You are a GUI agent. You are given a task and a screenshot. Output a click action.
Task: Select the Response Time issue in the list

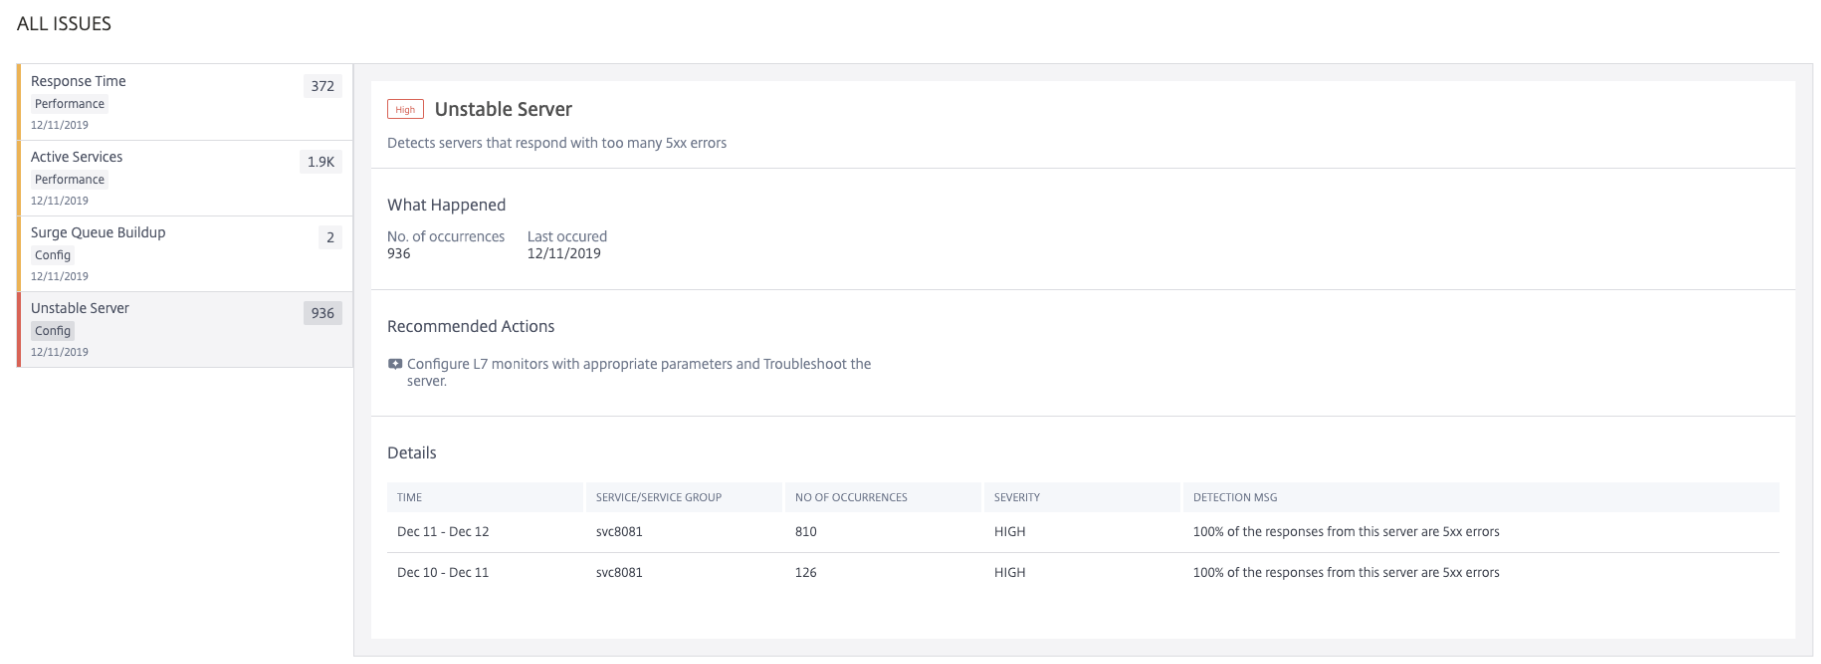pos(185,102)
